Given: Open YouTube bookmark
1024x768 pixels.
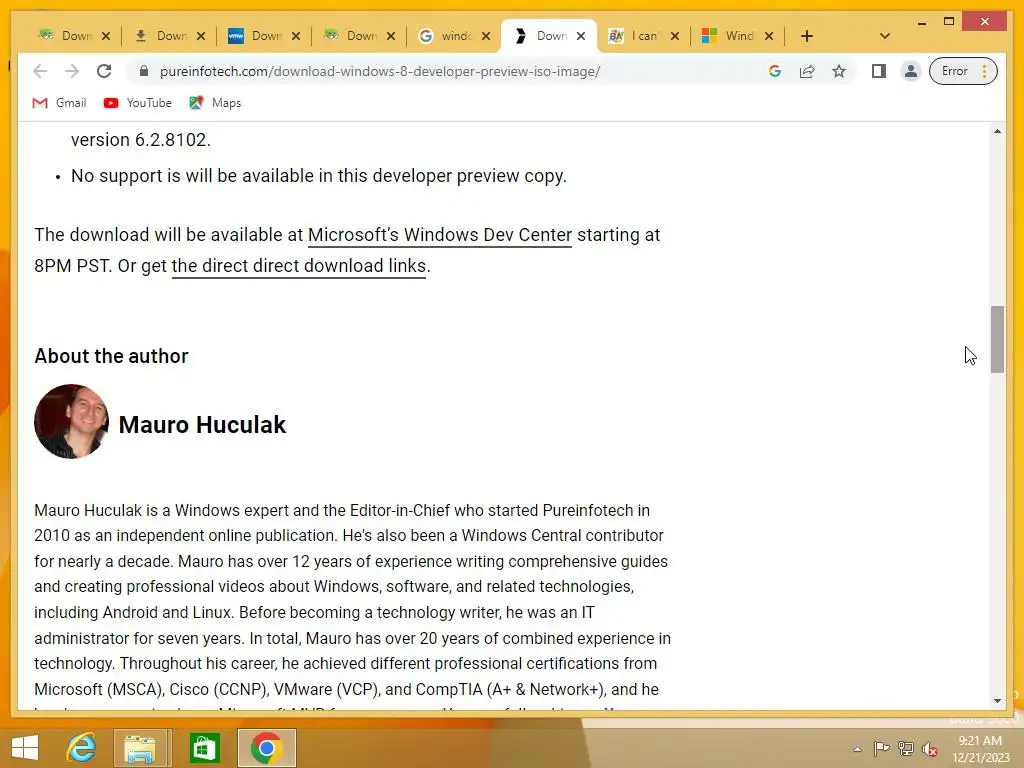Looking at the screenshot, I should click(138, 103).
